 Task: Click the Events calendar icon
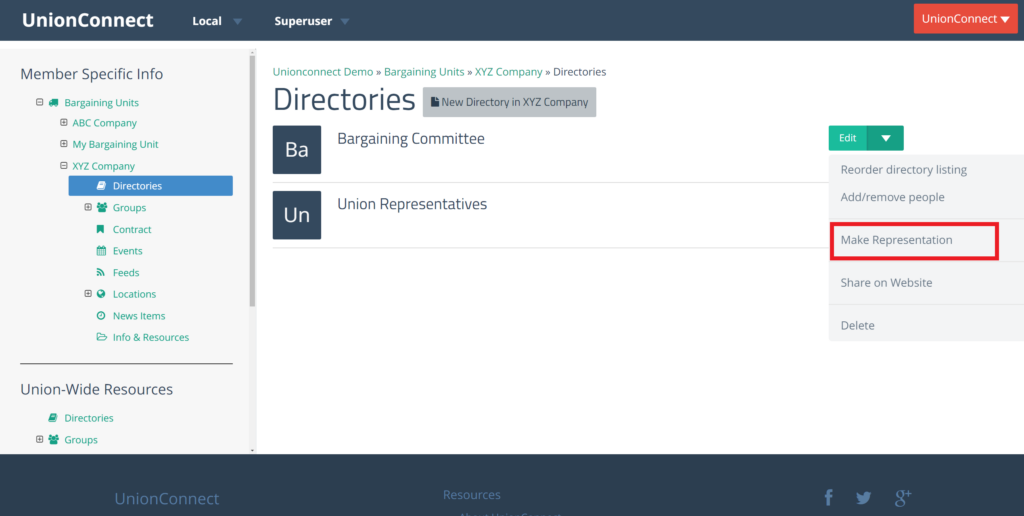click(x=101, y=251)
